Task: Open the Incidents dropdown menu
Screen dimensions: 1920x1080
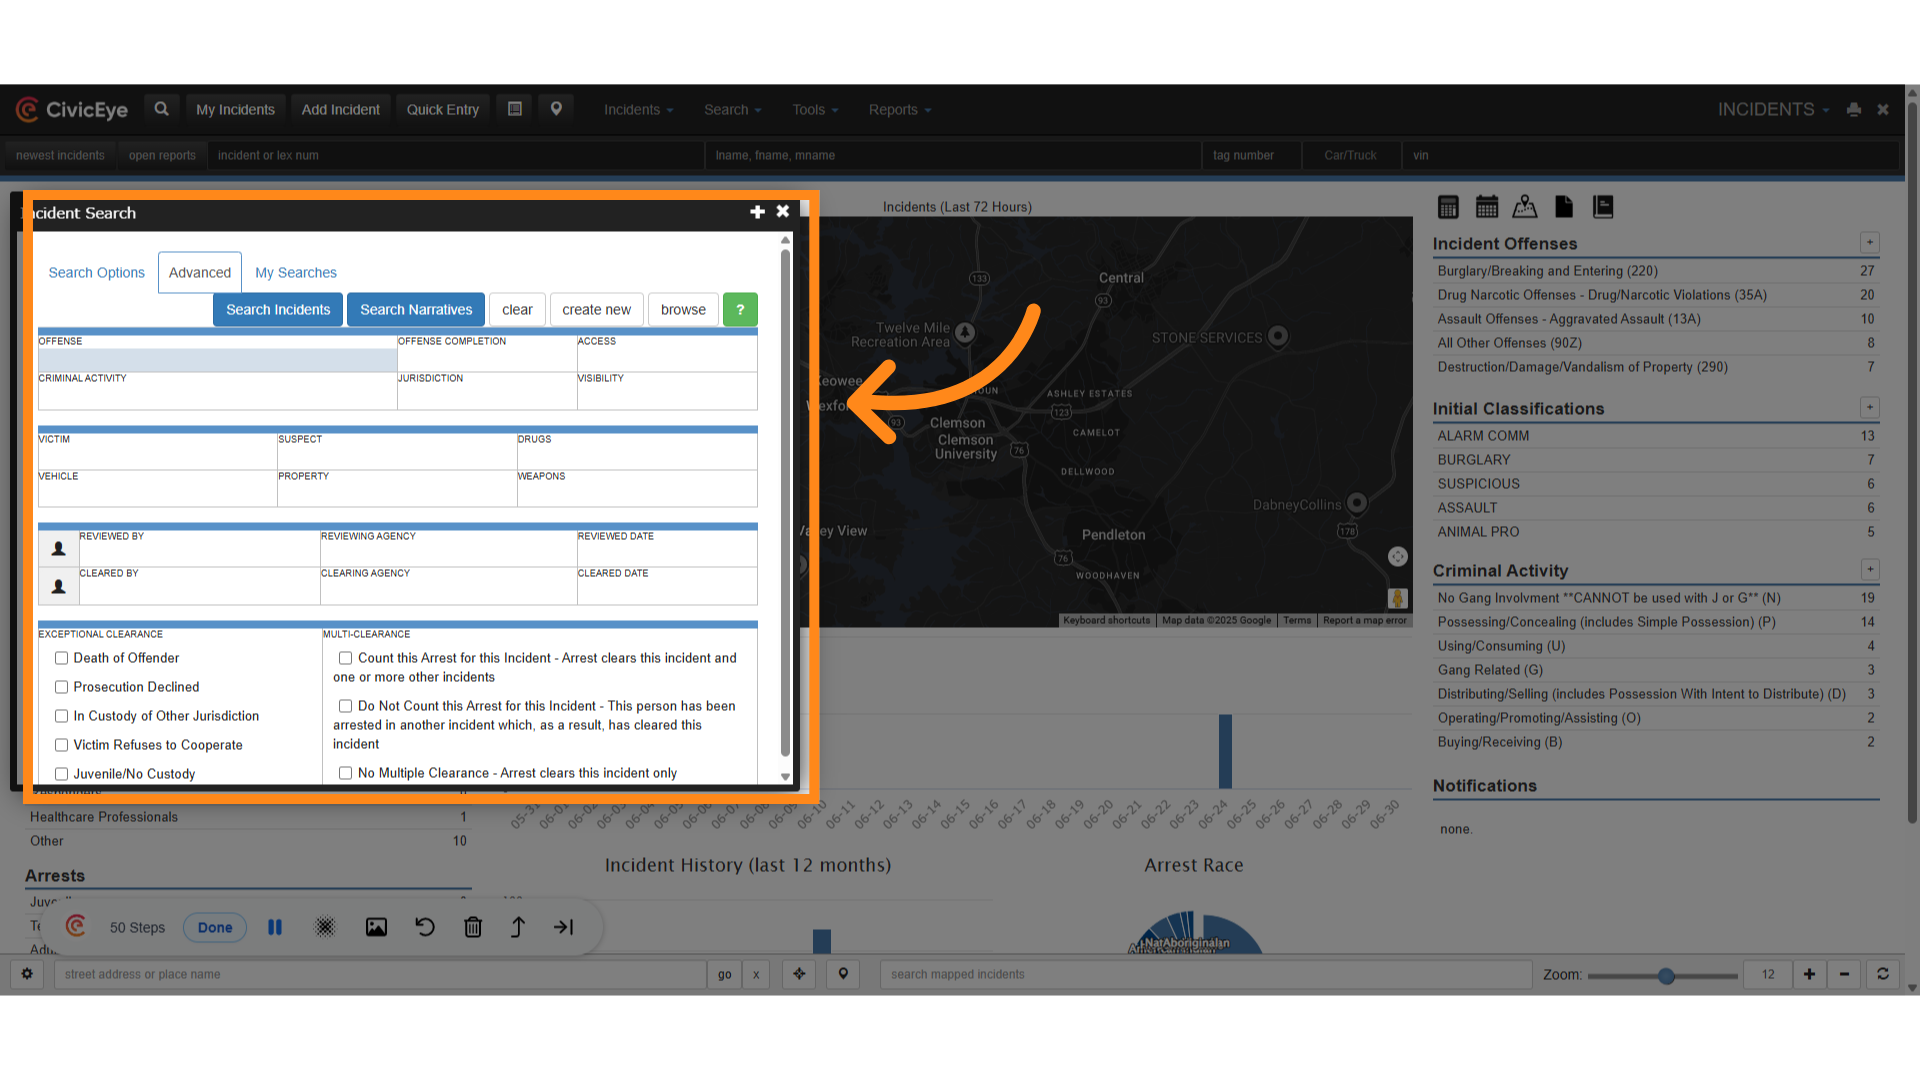Action: pos(638,110)
